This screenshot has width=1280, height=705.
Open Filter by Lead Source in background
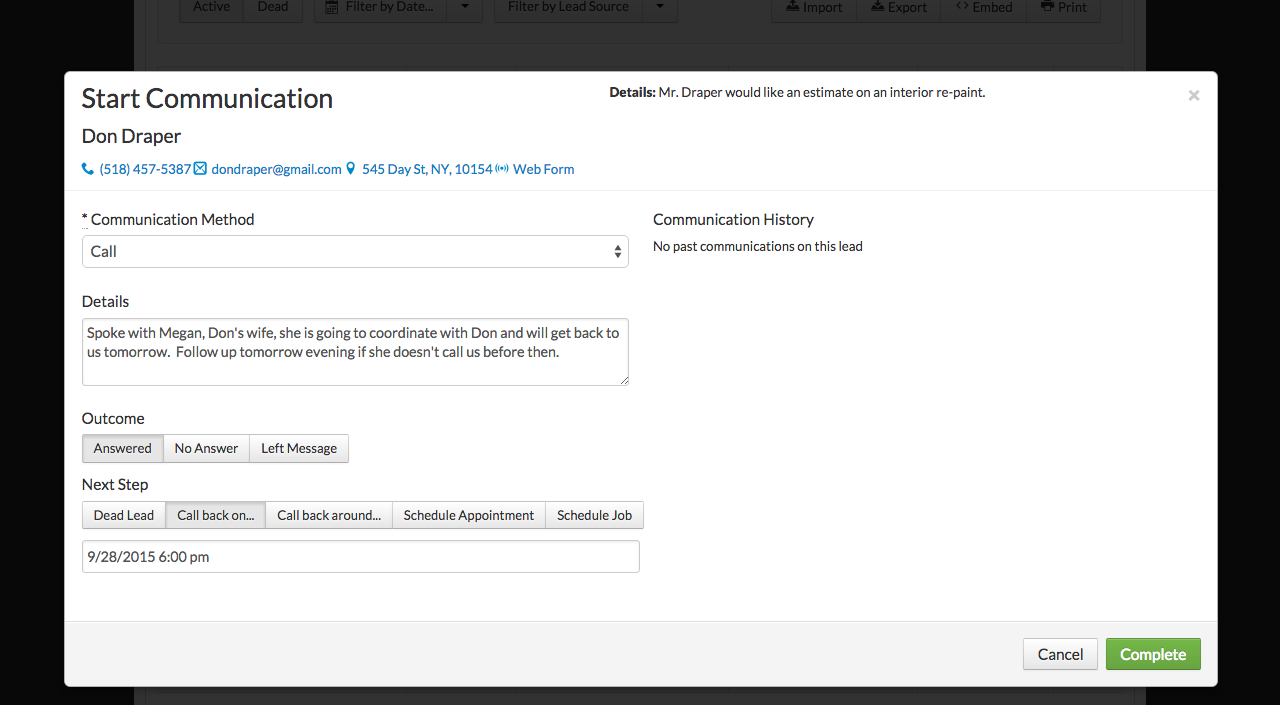click(x=568, y=8)
